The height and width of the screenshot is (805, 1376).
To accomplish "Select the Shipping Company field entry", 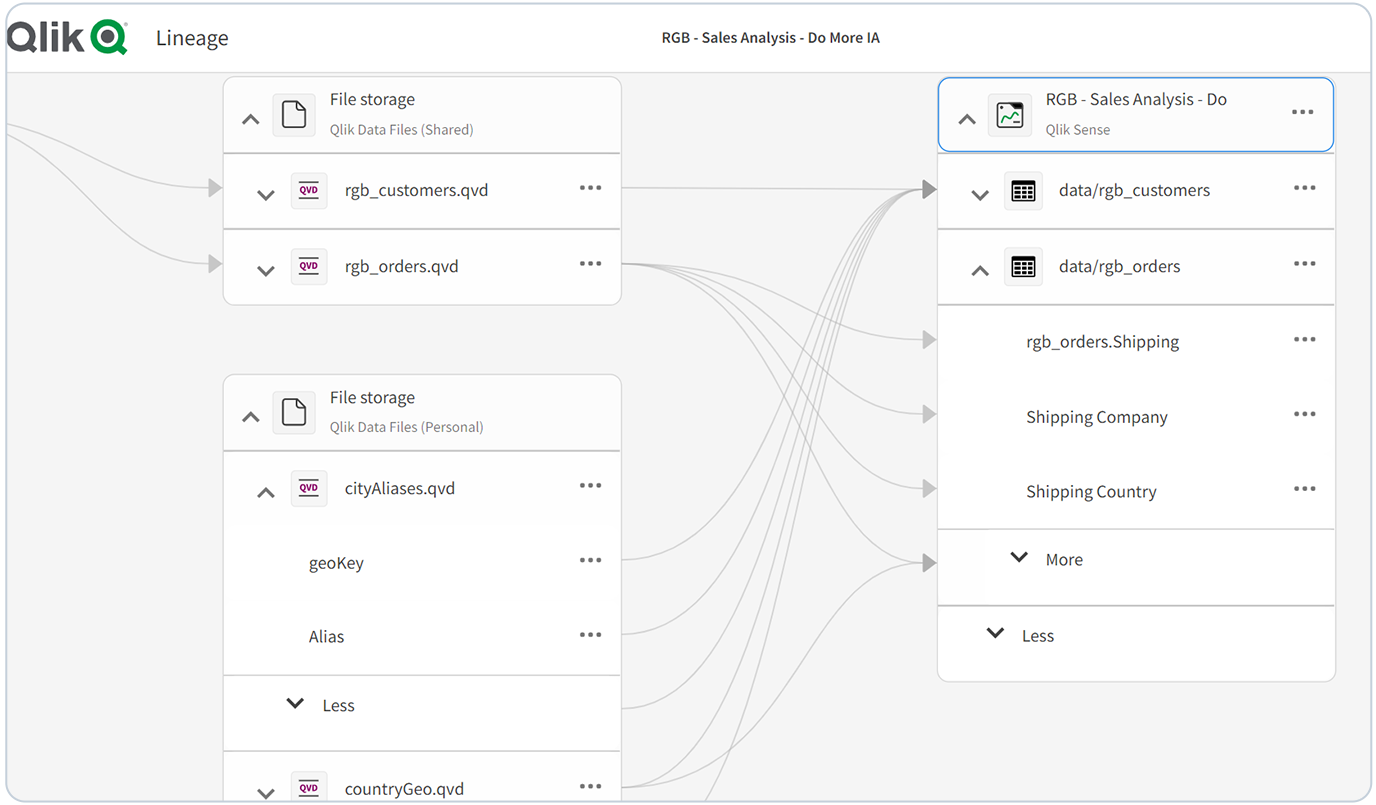I will [1096, 416].
